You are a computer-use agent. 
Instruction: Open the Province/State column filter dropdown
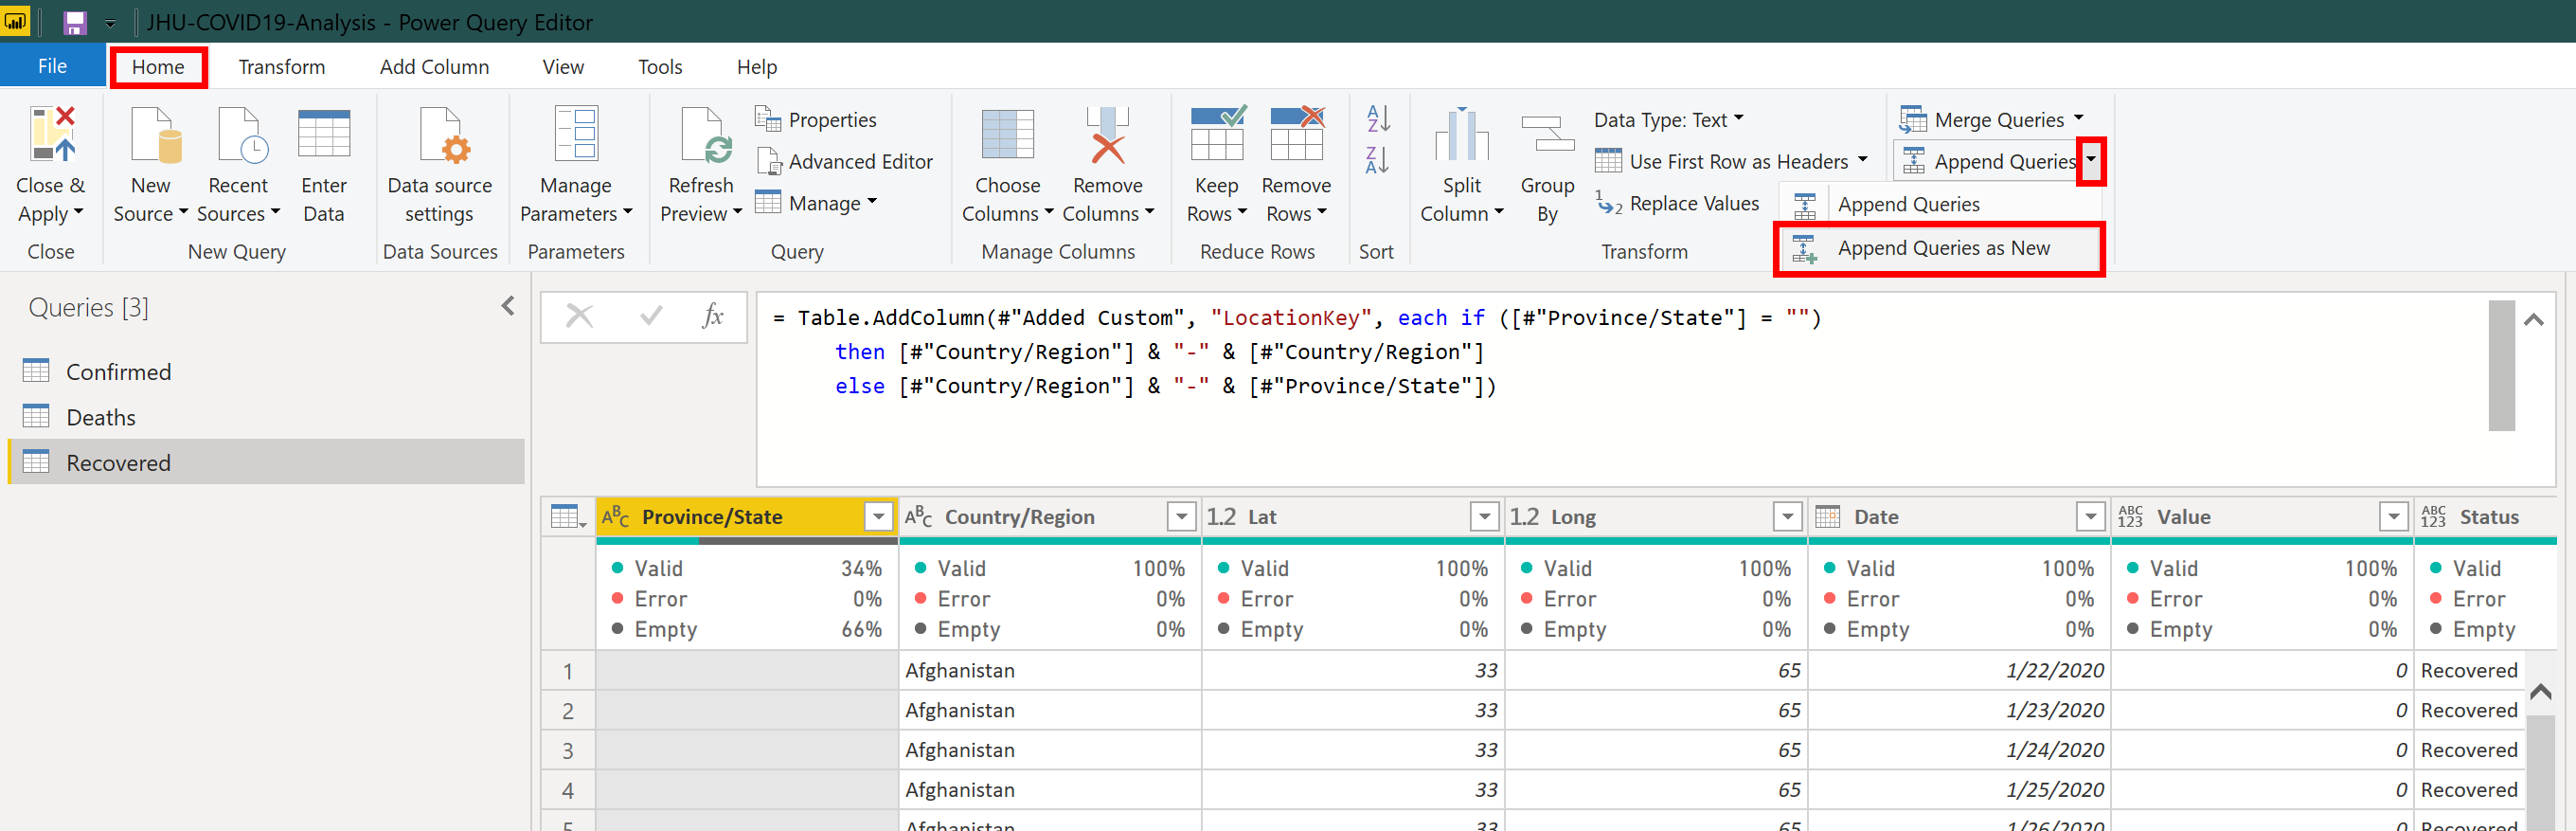[x=878, y=517]
